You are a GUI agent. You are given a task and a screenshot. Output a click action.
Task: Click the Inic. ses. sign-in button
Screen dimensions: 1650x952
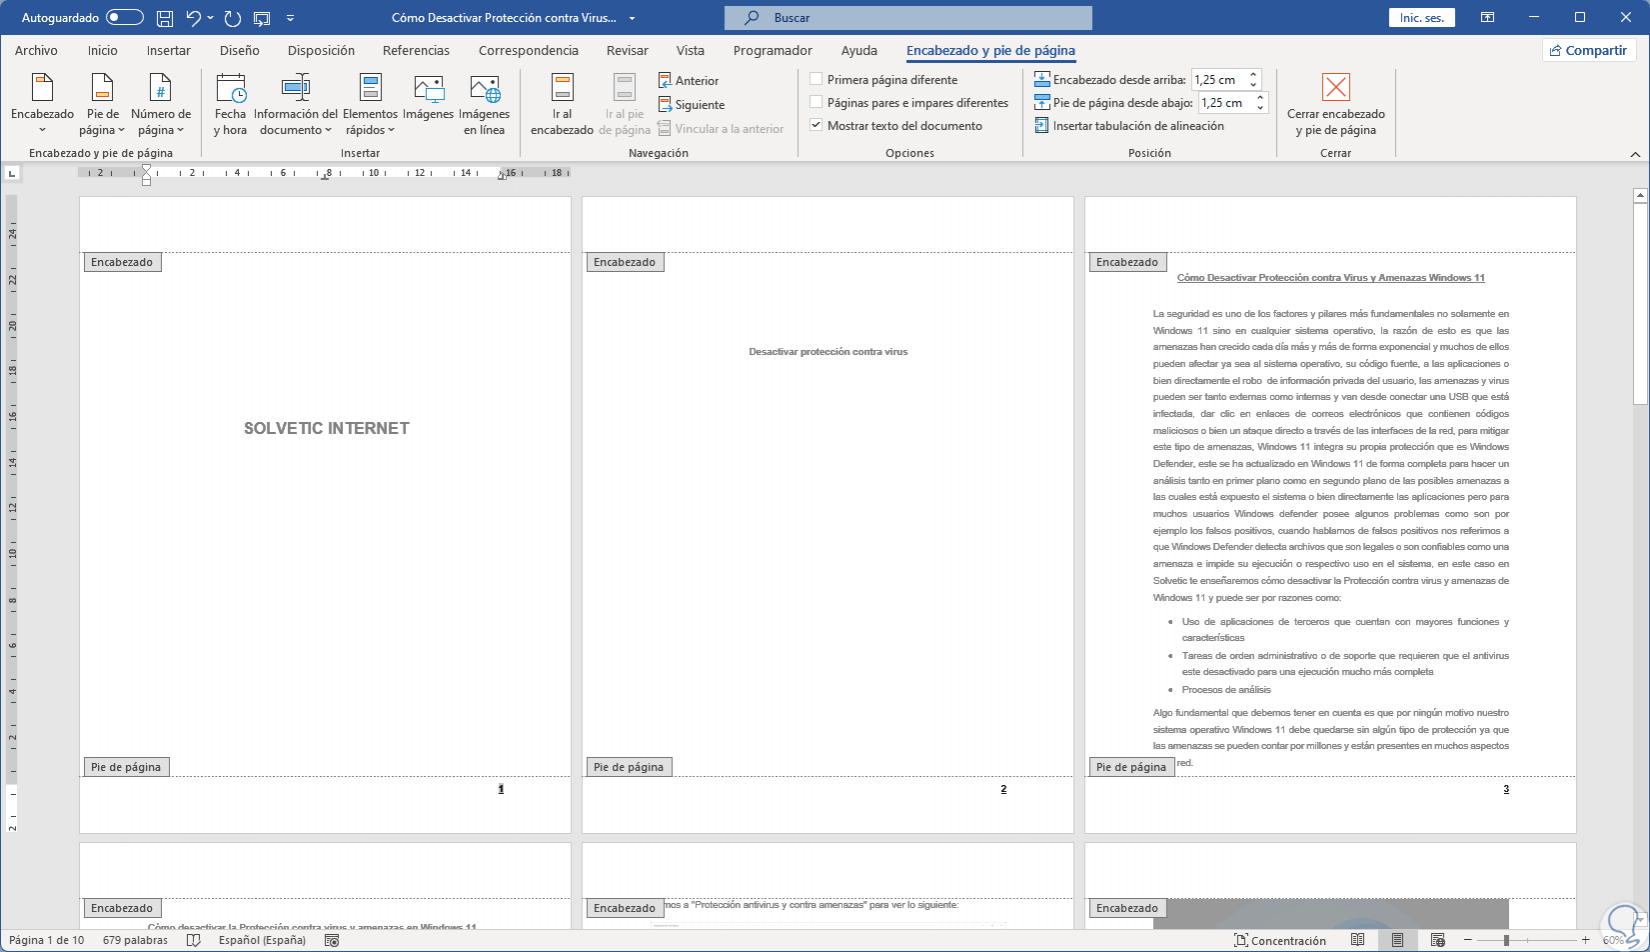pyautogui.click(x=1421, y=18)
